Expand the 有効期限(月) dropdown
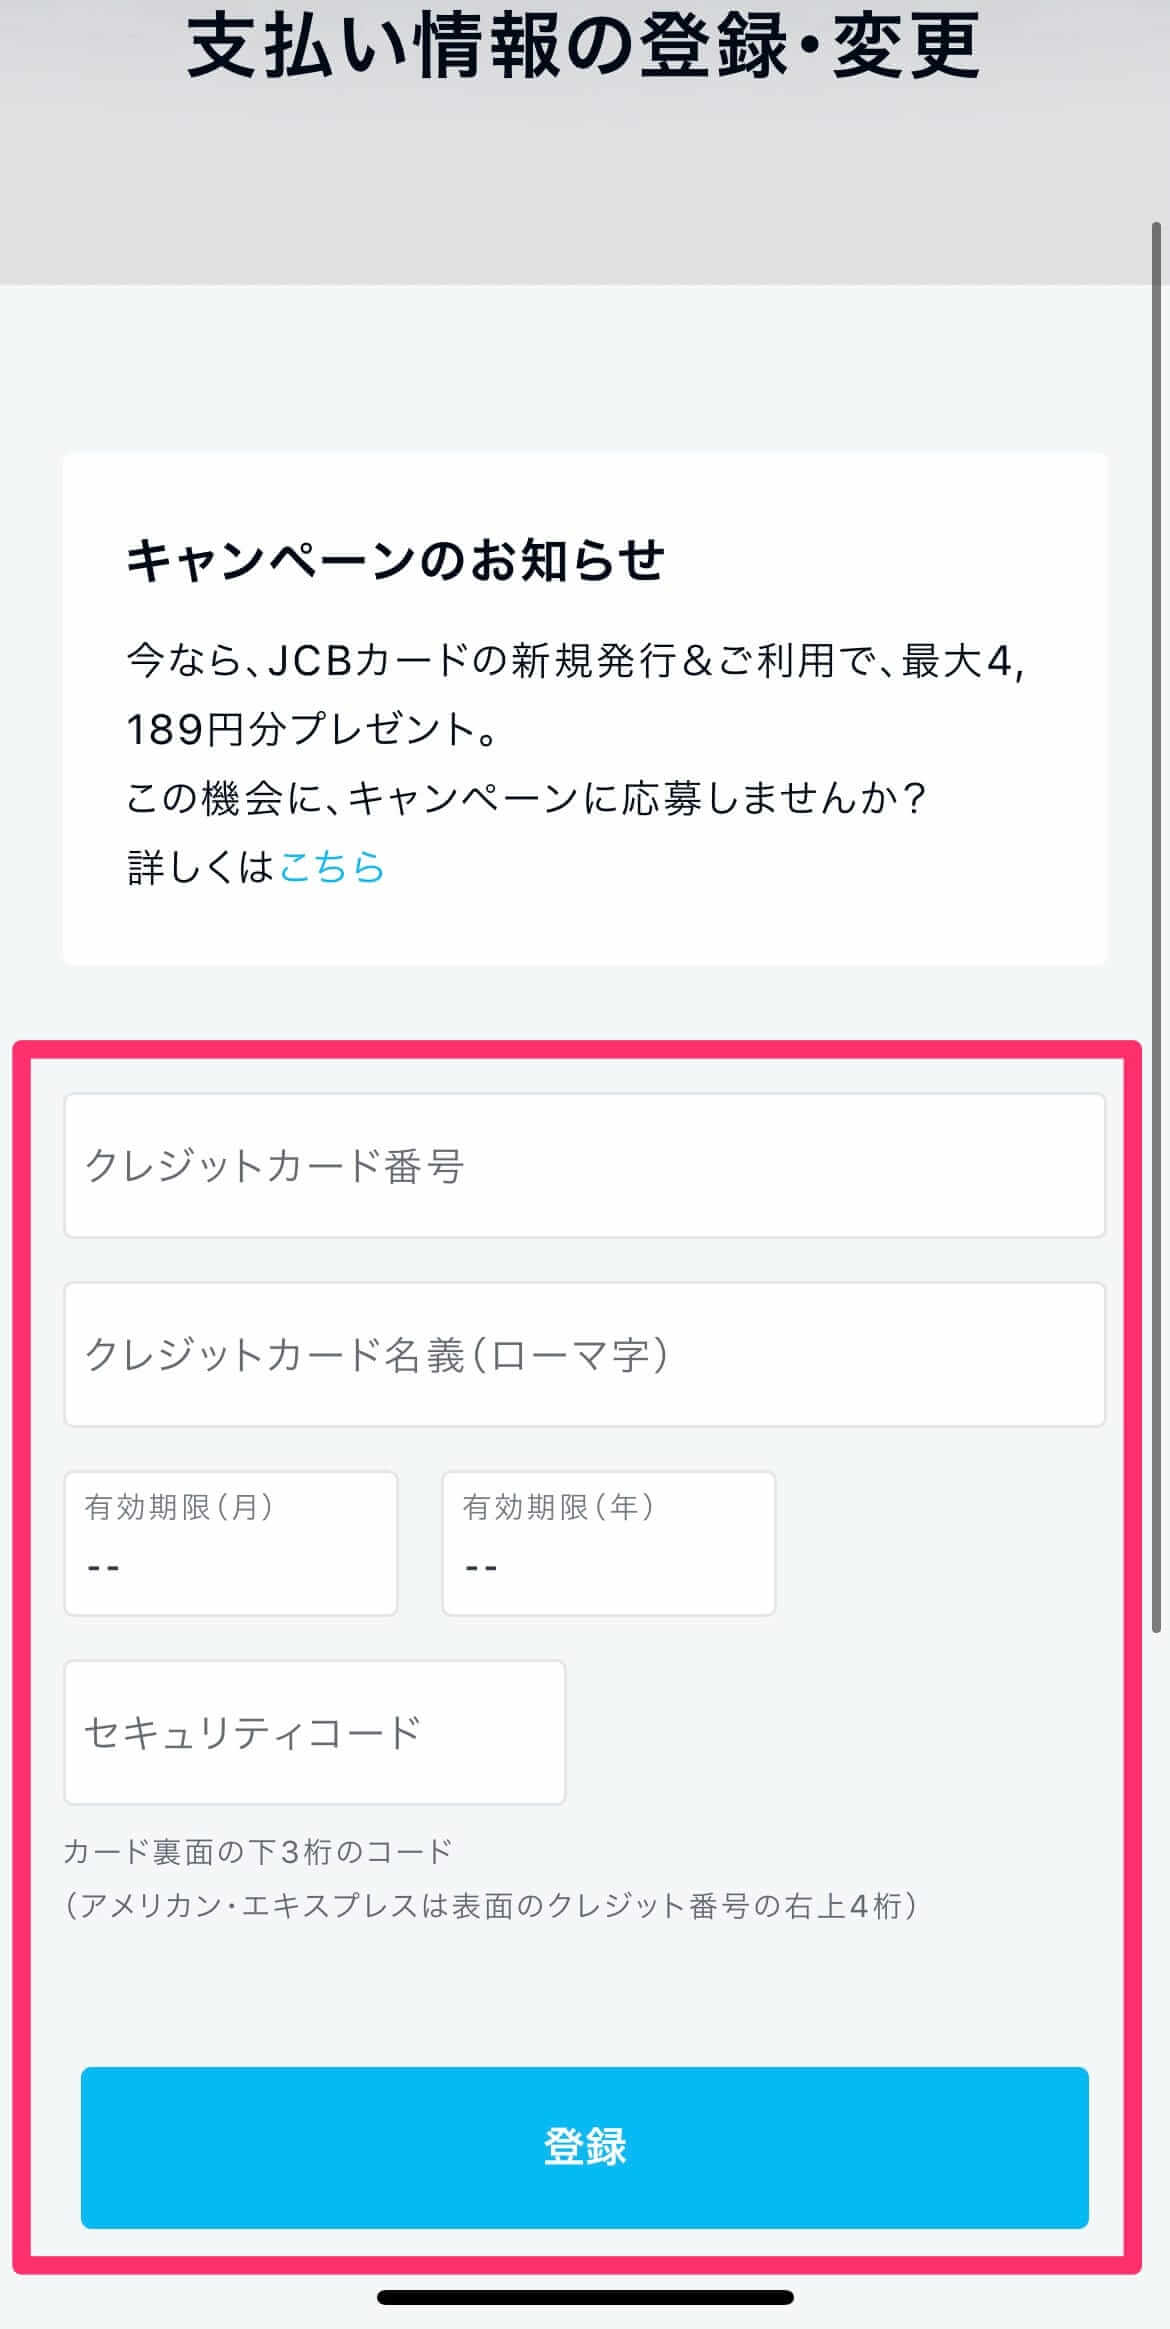The width and height of the screenshot is (1170, 2329). click(231, 1543)
